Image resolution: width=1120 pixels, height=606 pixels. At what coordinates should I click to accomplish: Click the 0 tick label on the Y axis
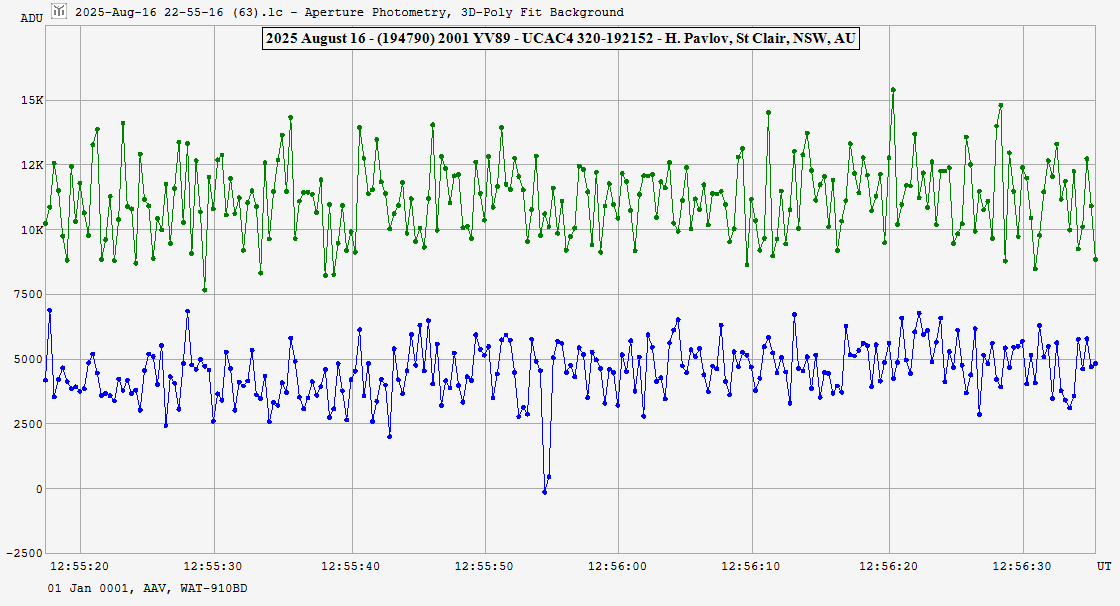pyautogui.click(x=40, y=489)
